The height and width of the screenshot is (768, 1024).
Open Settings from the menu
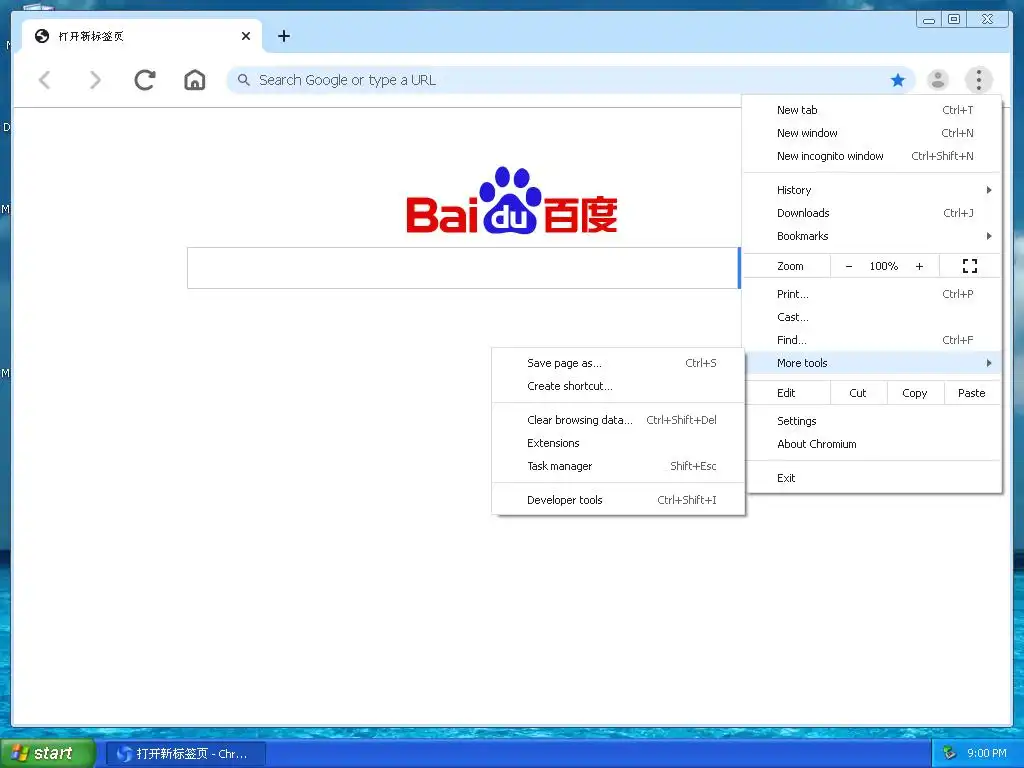coord(872,421)
